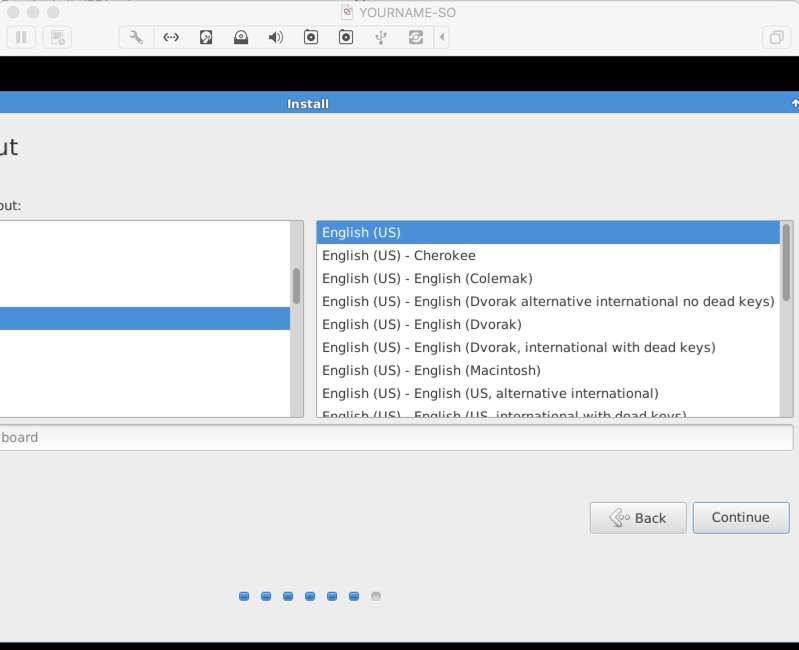Open virtual machine settings wrench
Image resolution: width=799 pixels, height=650 pixels.
click(136, 37)
